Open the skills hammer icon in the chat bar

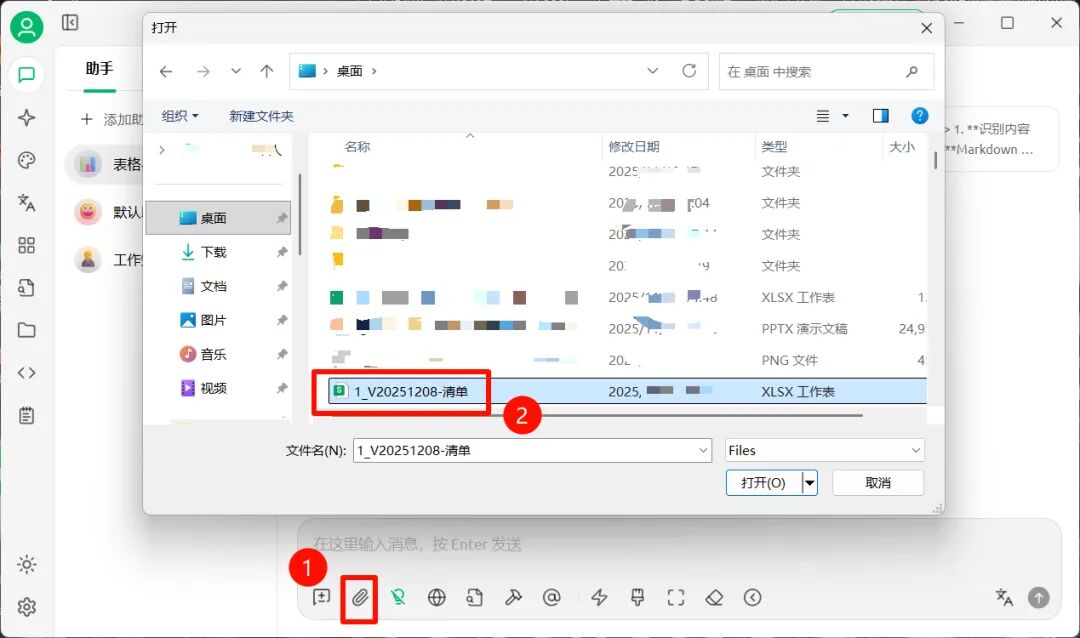tap(513, 597)
